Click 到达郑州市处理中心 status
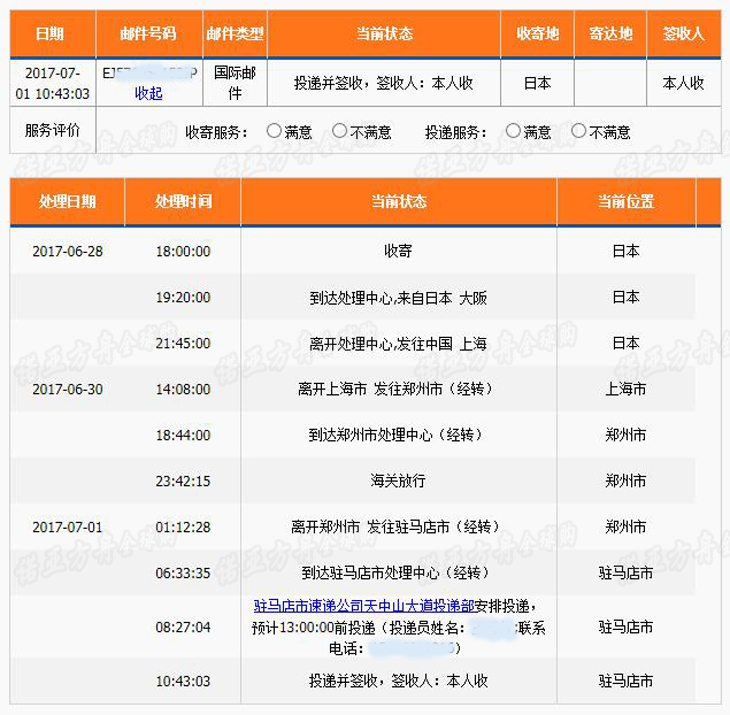The image size is (730, 715). tap(395, 435)
